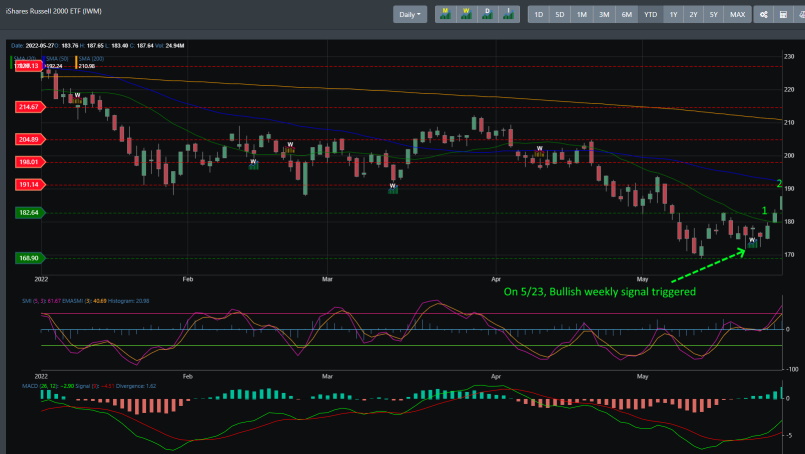The height and width of the screenshot is (454, 805).
Task: Click the 198.01 red price level label
Action: tap(30, 162)
